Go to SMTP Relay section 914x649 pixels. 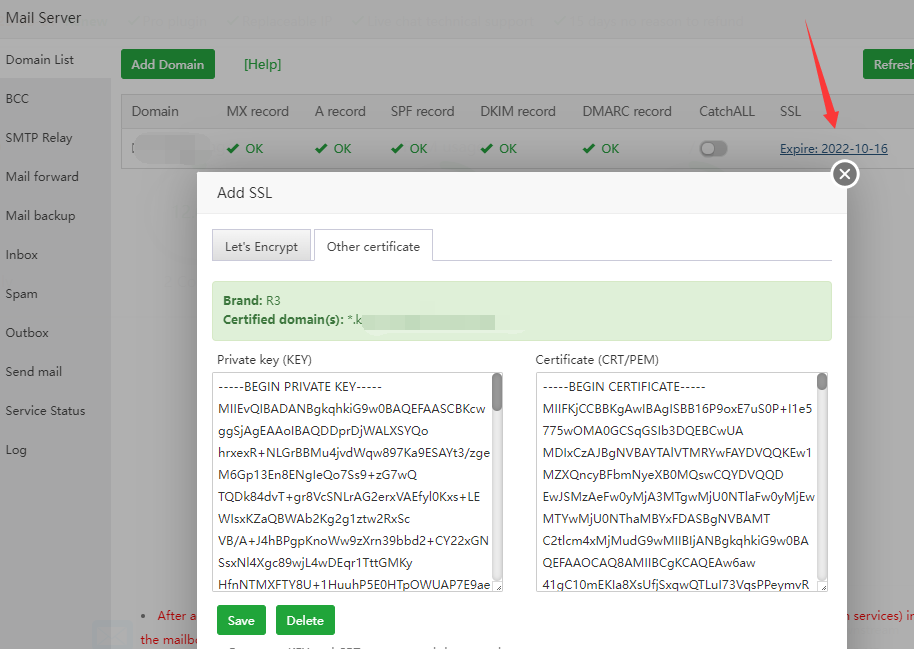point(39,138)
